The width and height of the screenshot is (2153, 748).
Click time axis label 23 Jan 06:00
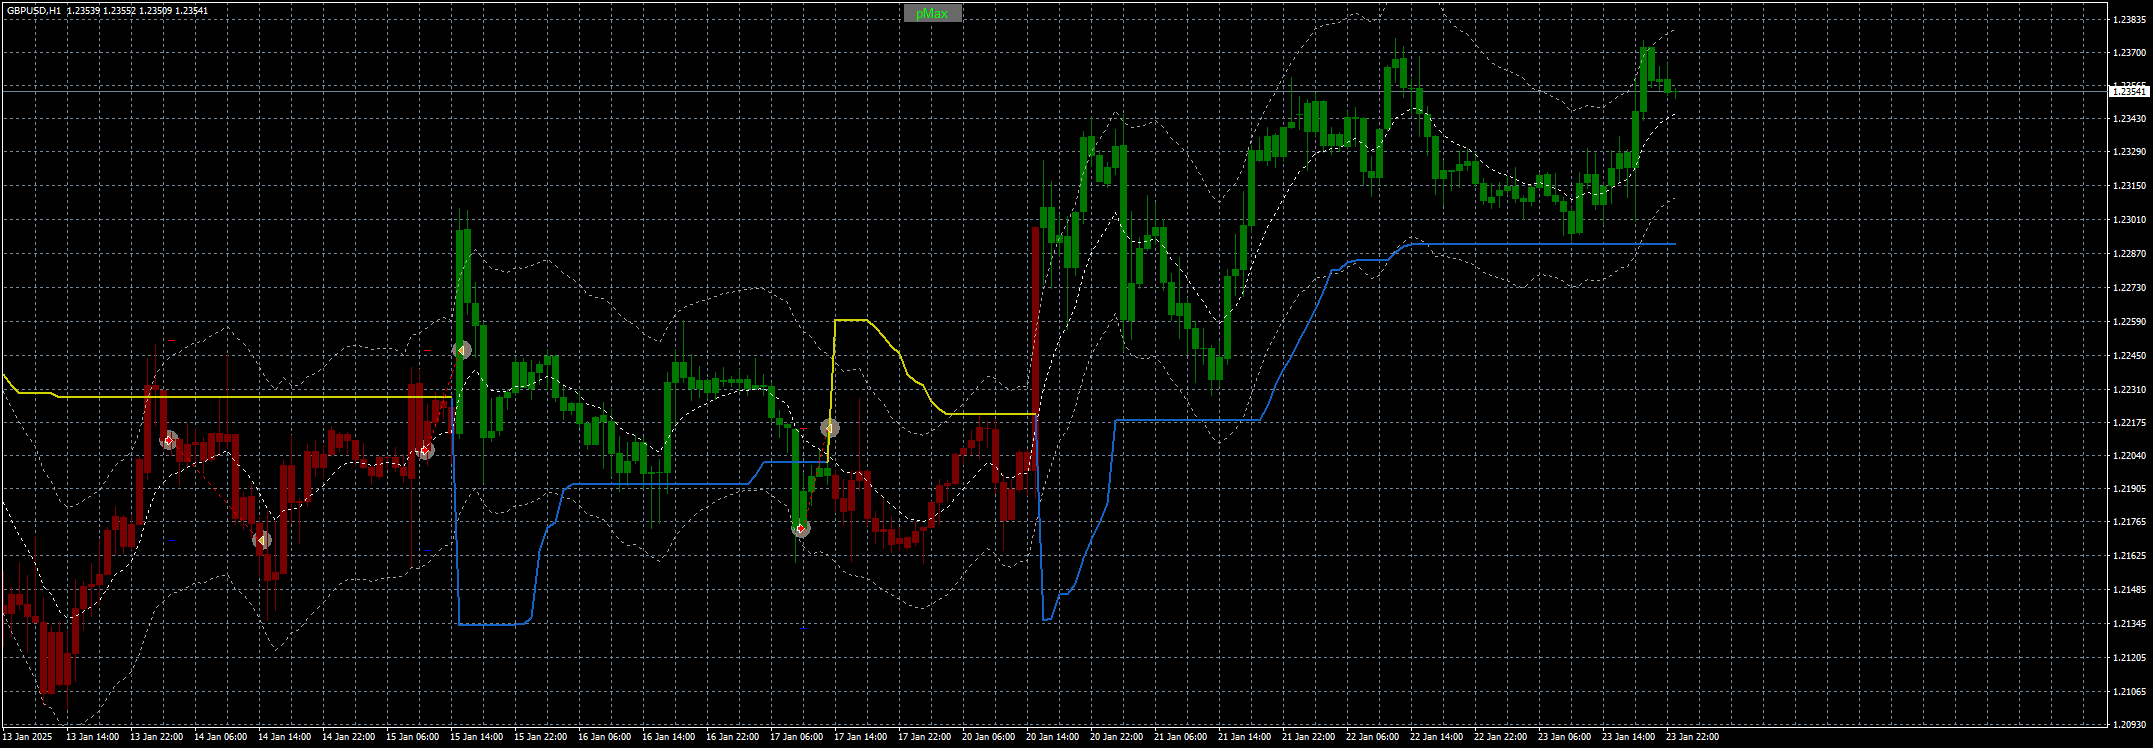[1564, 737]
